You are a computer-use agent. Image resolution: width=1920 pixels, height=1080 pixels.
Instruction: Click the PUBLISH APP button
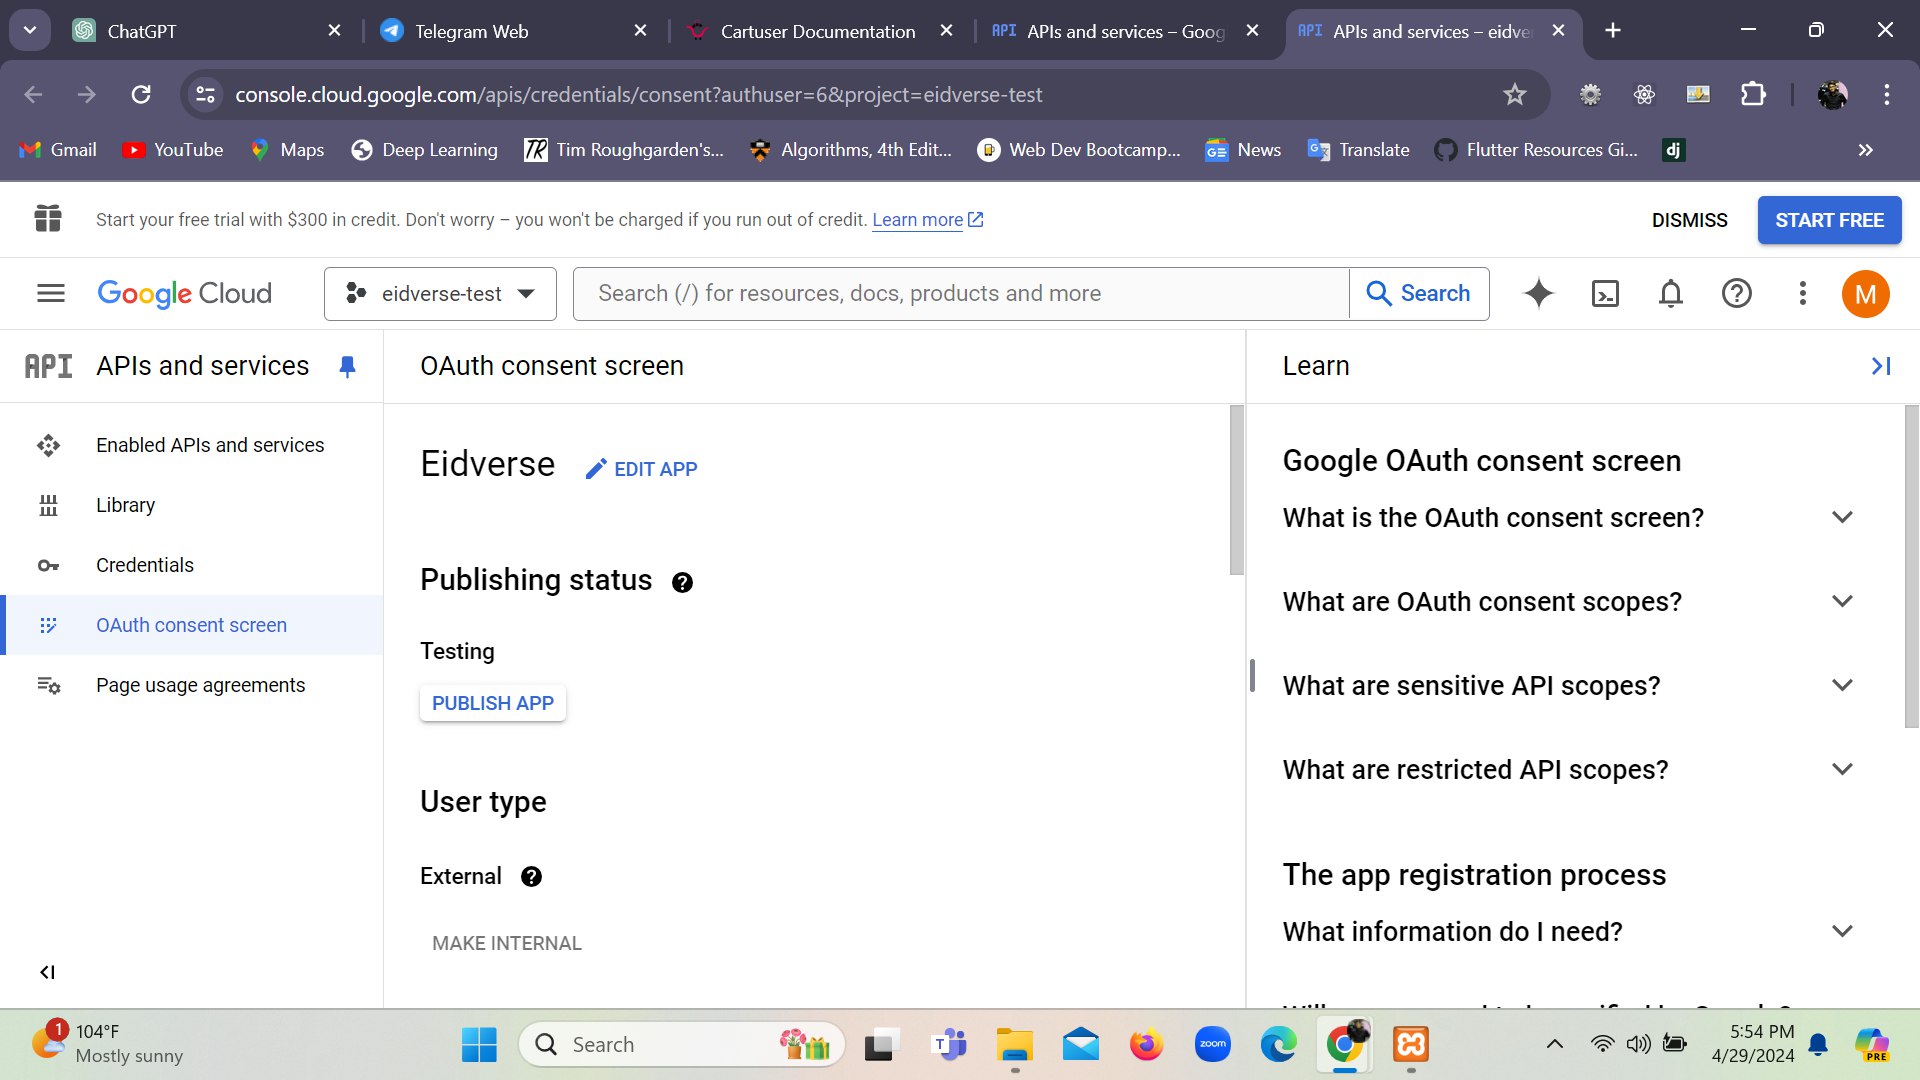point(493,703)
